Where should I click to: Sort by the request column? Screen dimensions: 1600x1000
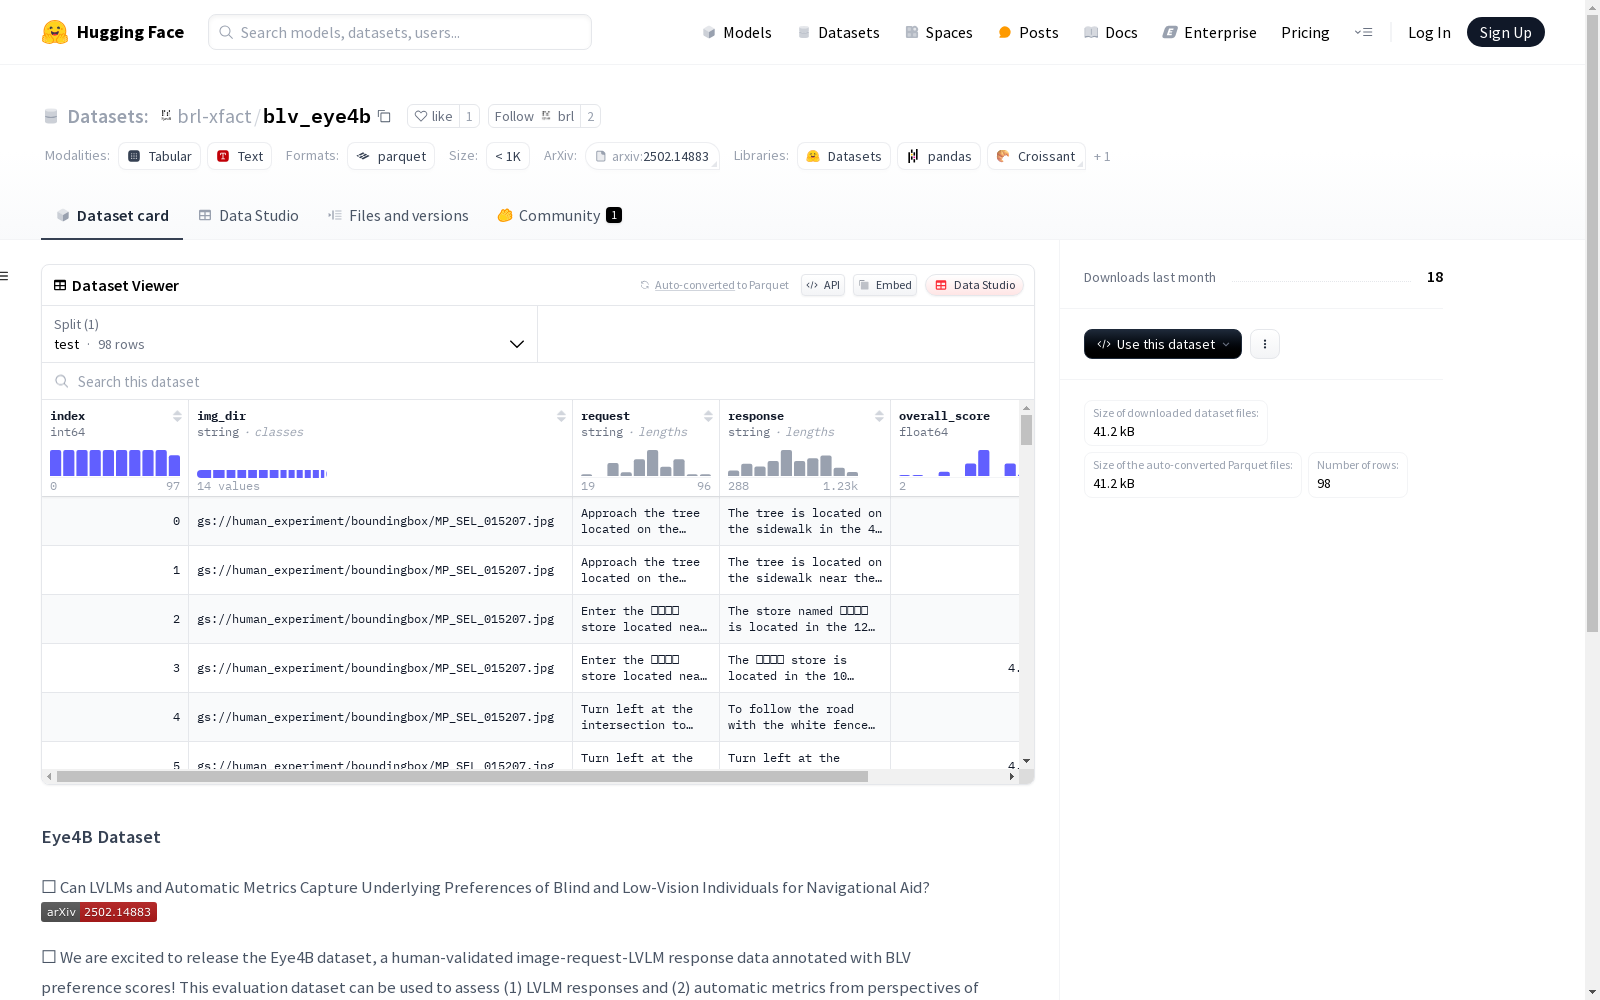click(708, 416)
